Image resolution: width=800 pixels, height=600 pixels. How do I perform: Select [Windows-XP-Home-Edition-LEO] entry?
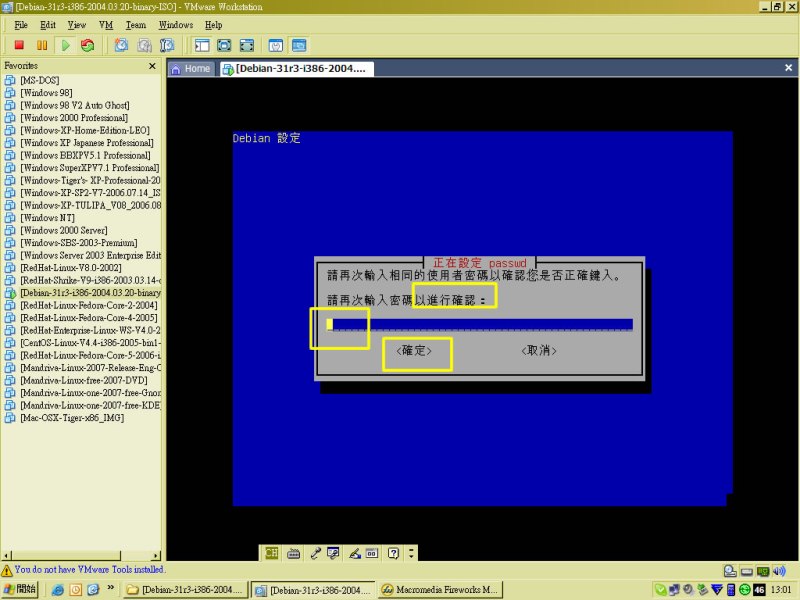click(85, 130)
